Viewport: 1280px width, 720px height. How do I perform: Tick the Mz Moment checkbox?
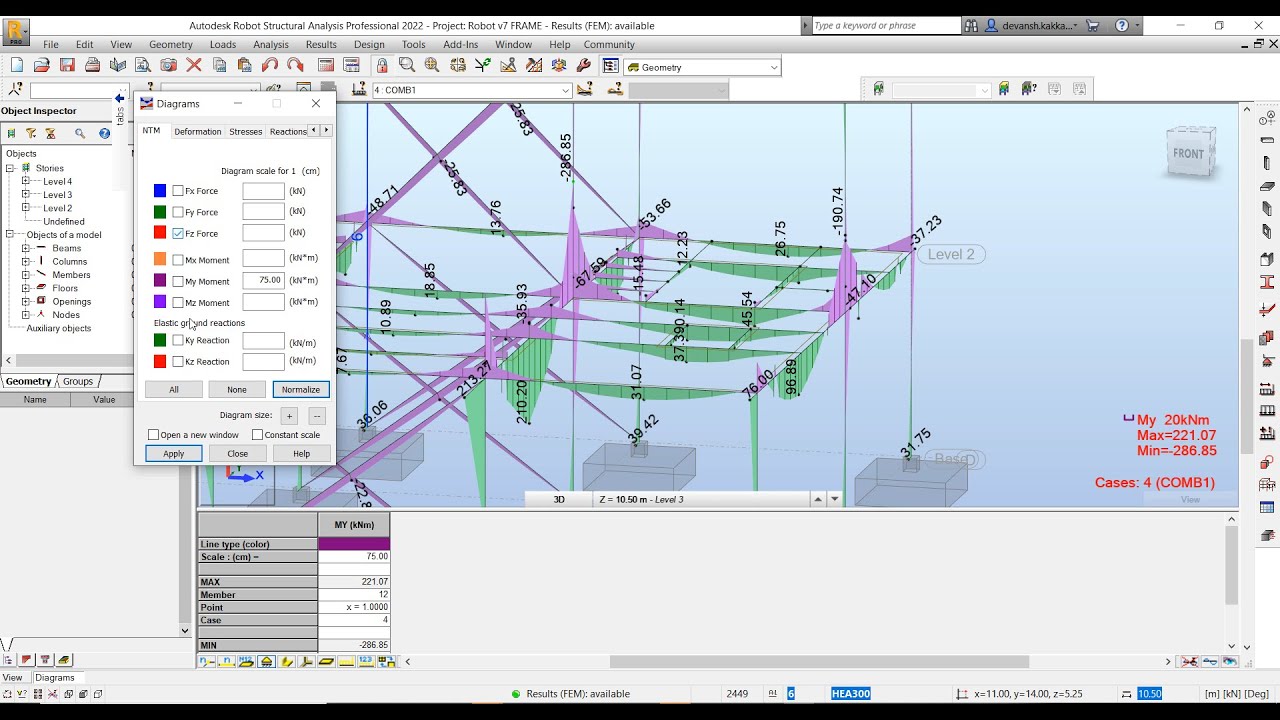point(178,302)
